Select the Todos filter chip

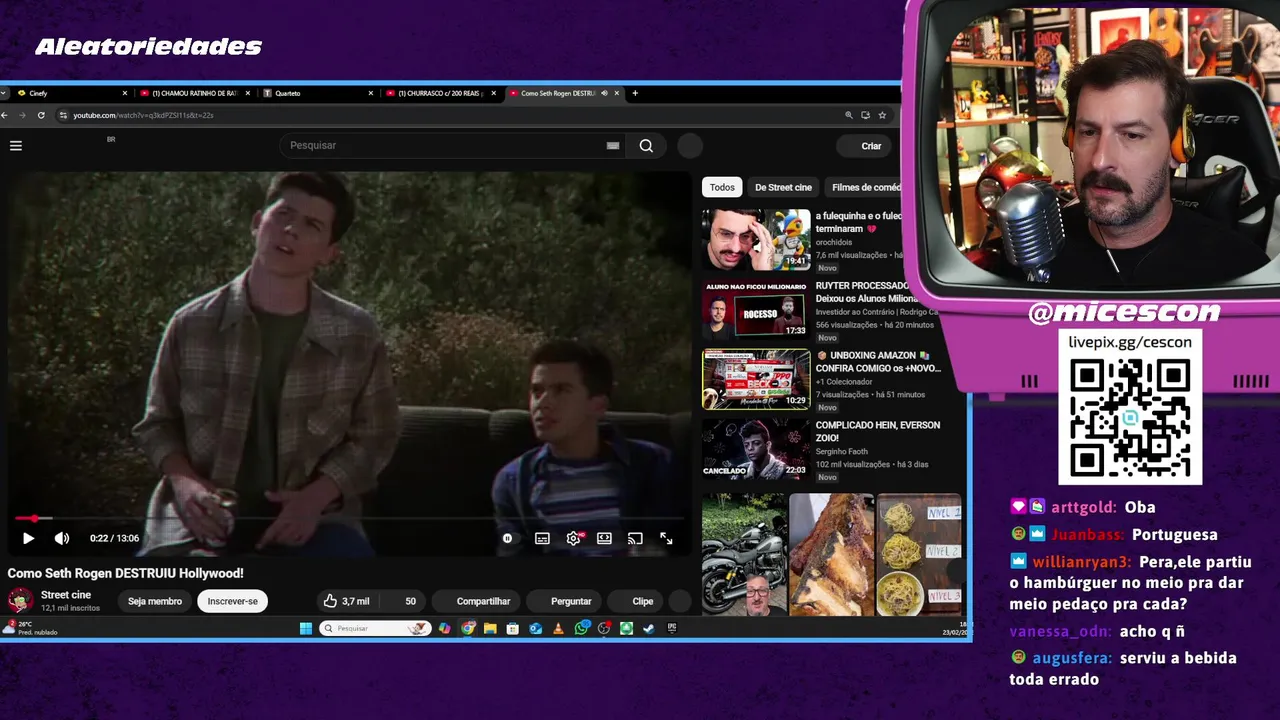coord(722,187)
